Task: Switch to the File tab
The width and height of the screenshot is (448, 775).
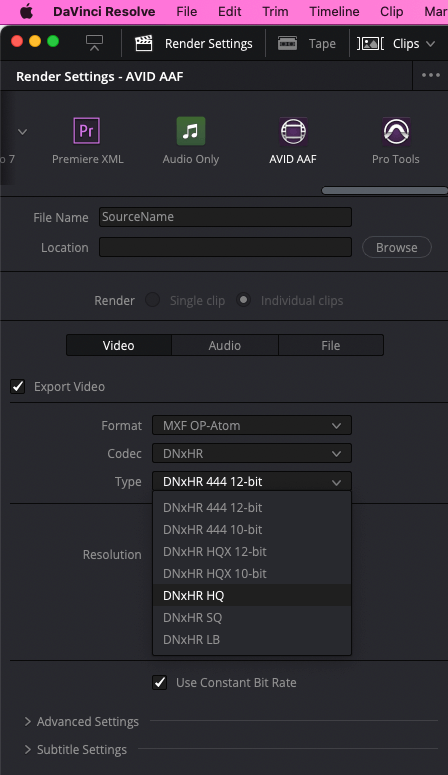Action: coord(331,345)
